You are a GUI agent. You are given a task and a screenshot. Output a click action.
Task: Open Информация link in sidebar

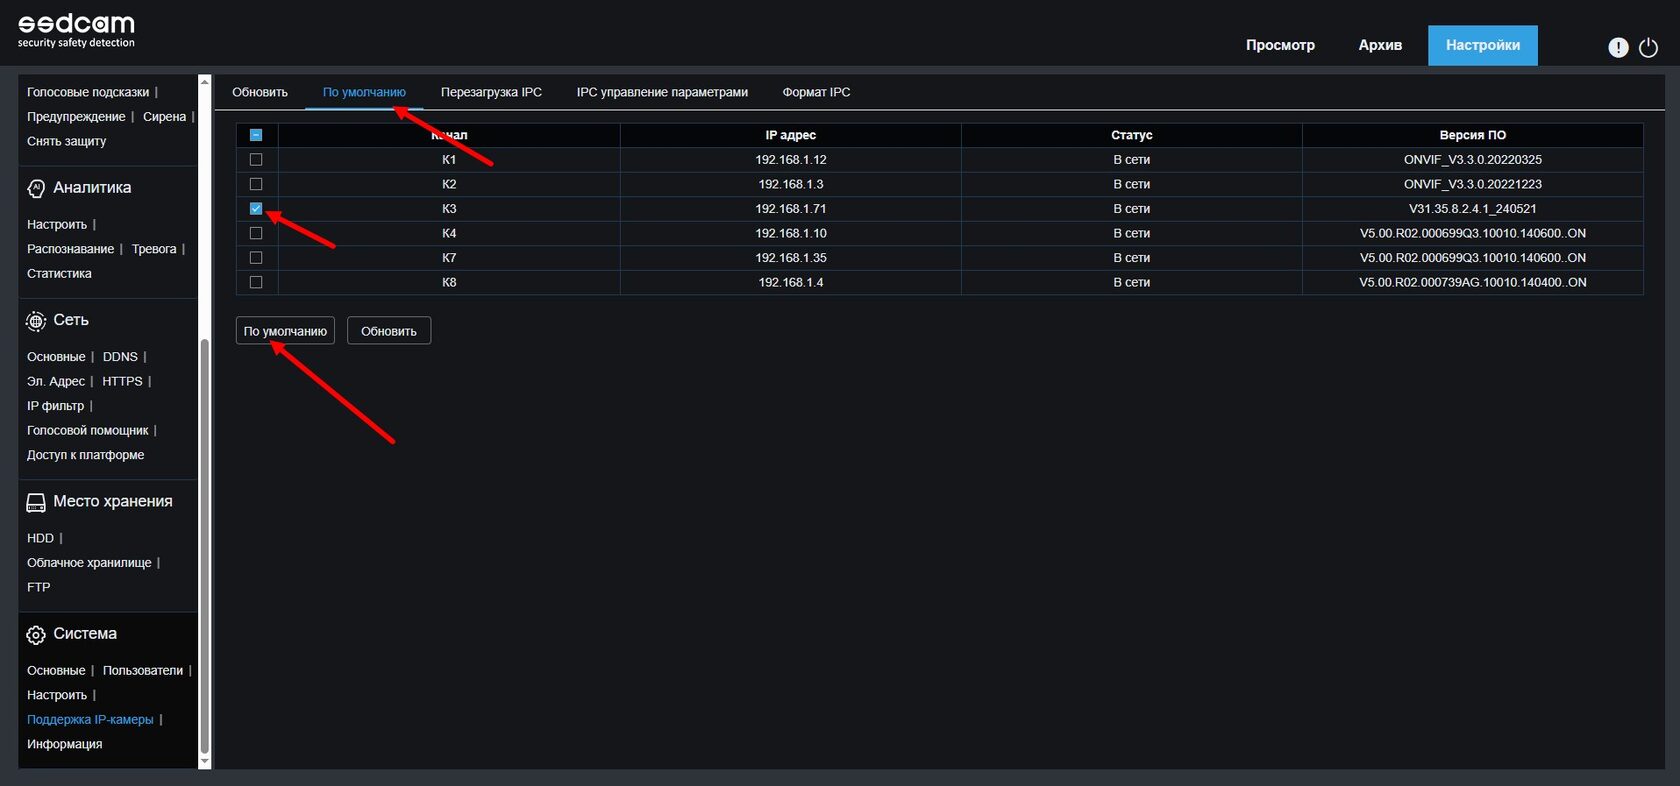64,744
